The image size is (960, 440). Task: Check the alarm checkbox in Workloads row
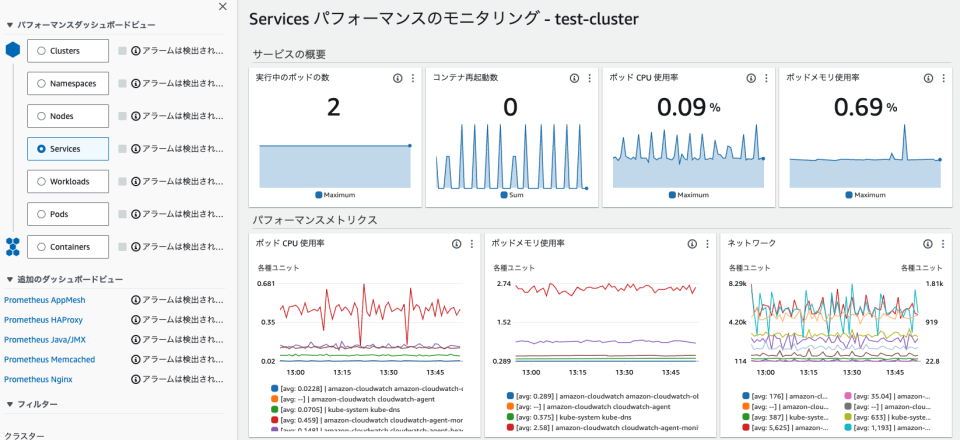click(x=123, y=182)
